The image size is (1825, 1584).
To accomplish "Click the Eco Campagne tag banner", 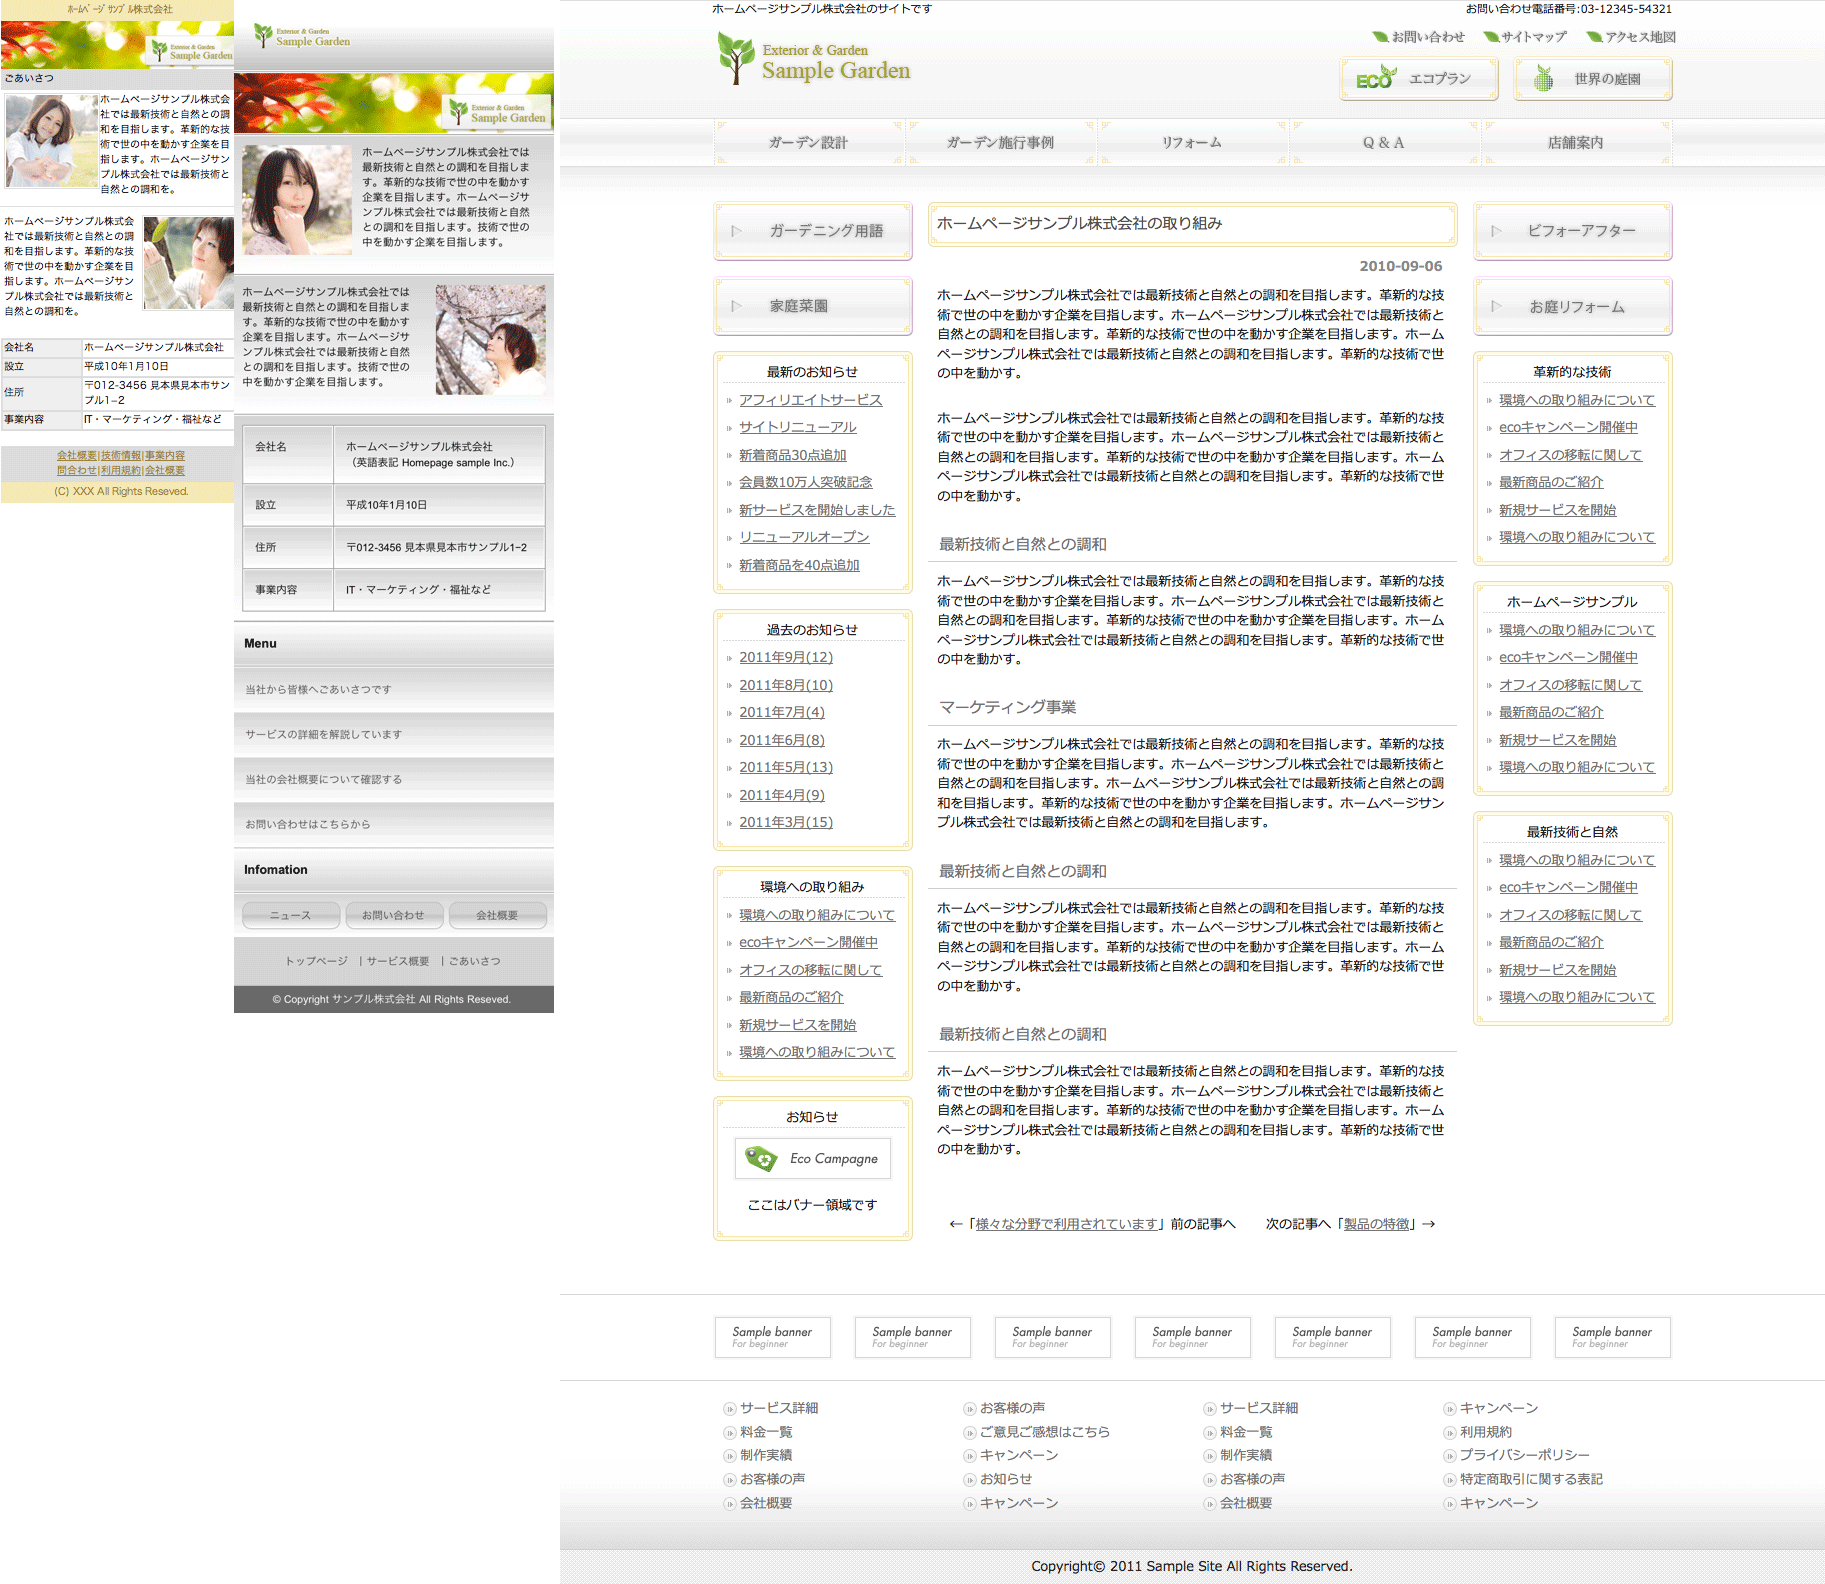I will click(812, 1158).
